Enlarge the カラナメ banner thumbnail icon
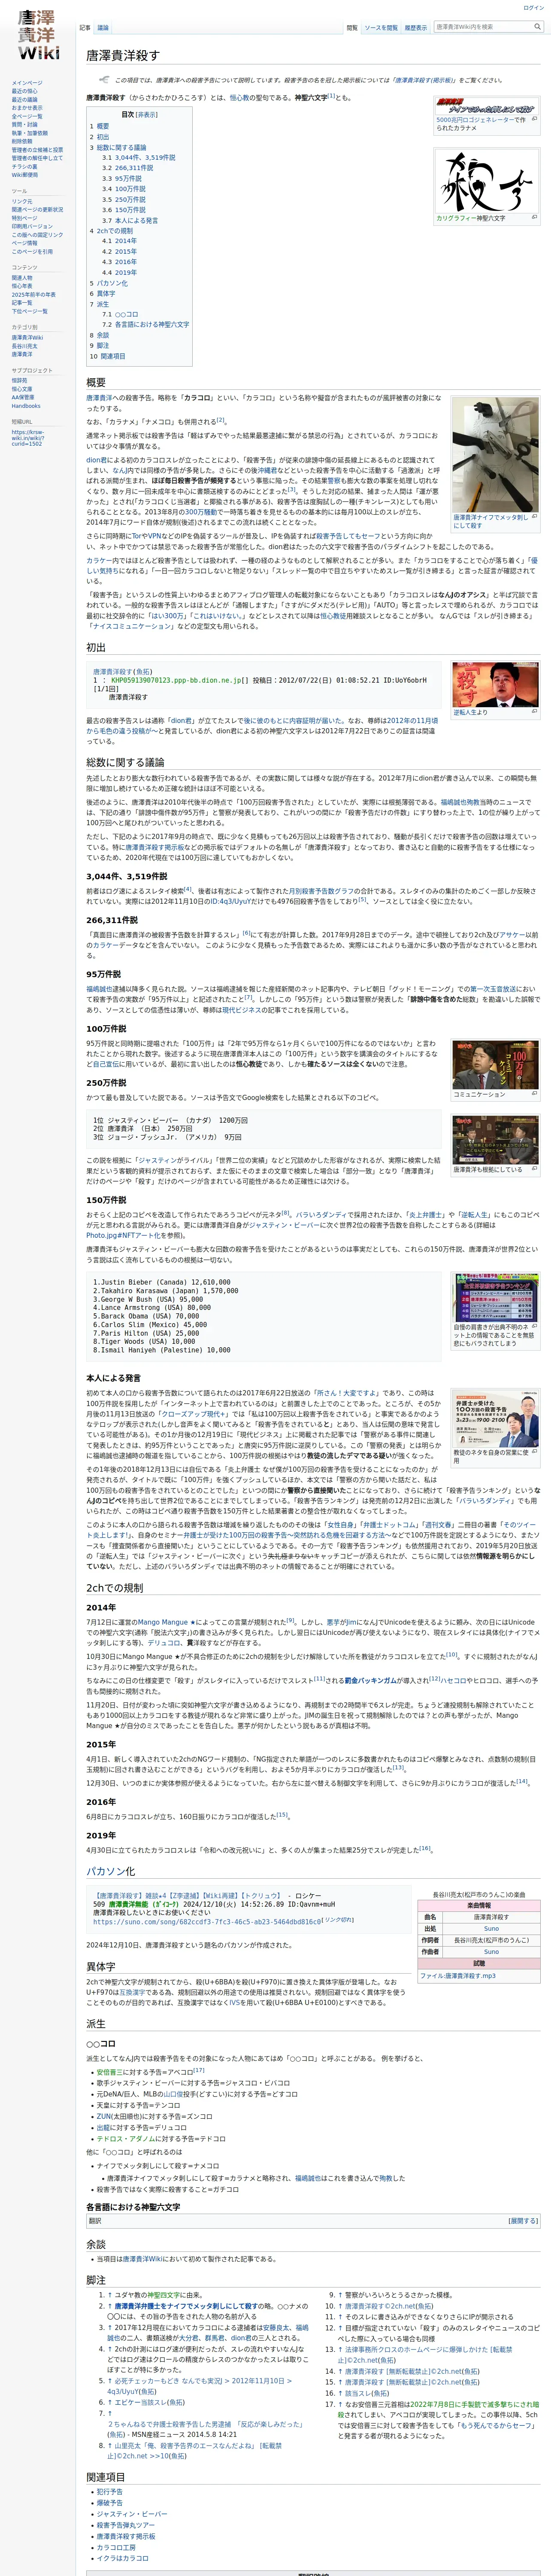The image size is (551, 2576). pos(536,119)
